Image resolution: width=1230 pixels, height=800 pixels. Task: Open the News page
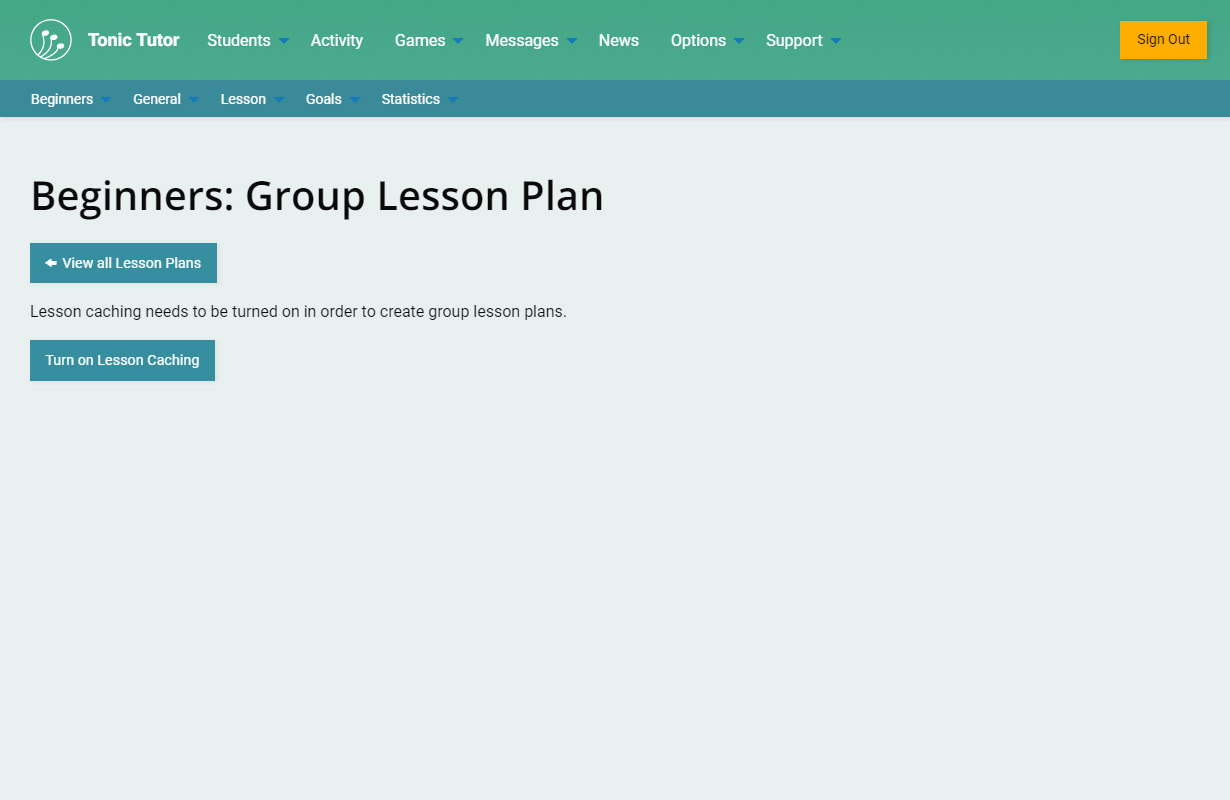[619, 40]
